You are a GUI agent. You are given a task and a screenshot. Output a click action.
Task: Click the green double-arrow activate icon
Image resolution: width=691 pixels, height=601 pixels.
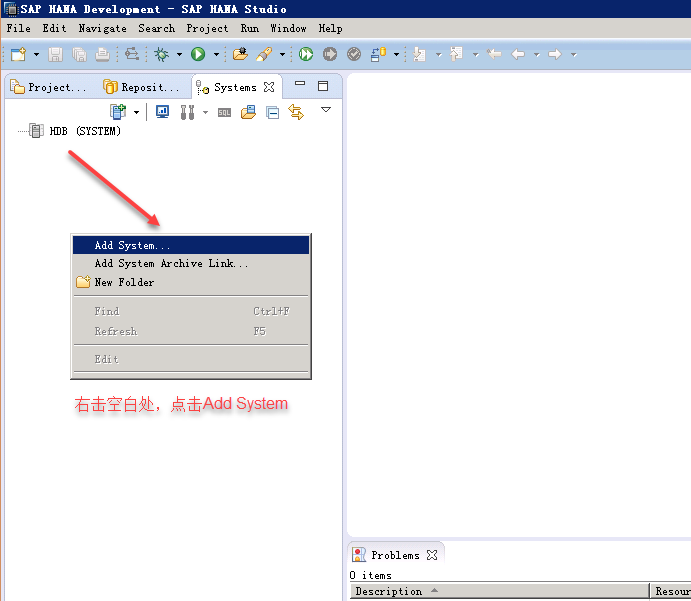pyautogui.click(x=306, y=54)
